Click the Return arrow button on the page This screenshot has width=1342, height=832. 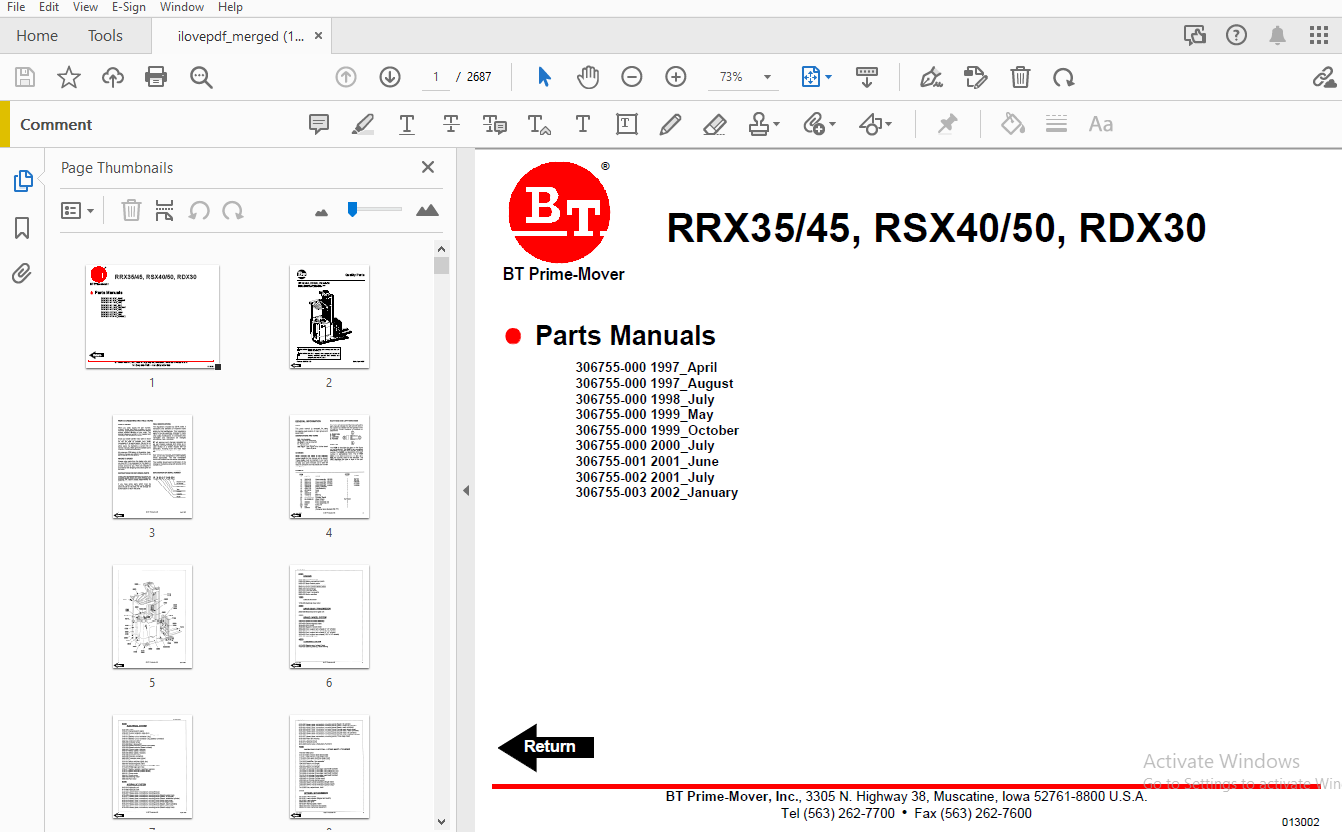click(546, 747)
